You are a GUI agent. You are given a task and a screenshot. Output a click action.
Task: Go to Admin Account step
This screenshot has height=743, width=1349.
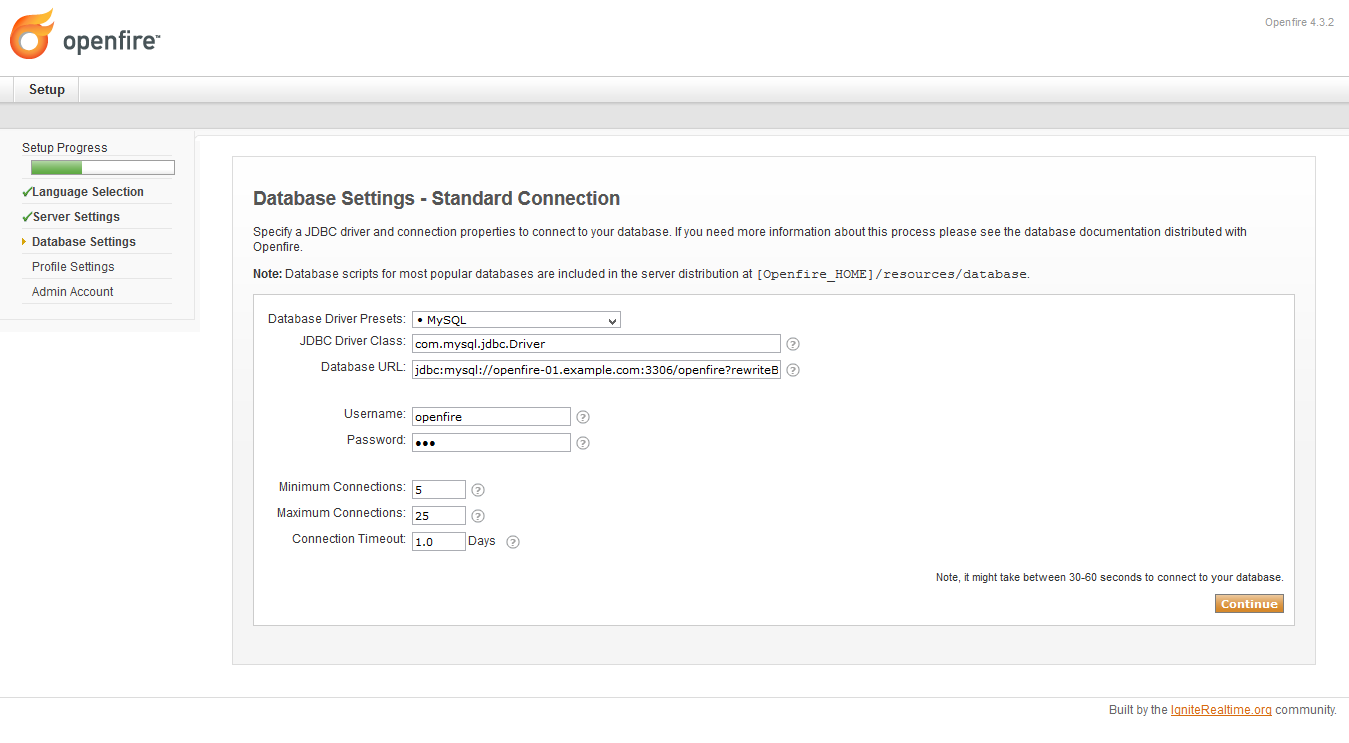pos(73,292)
